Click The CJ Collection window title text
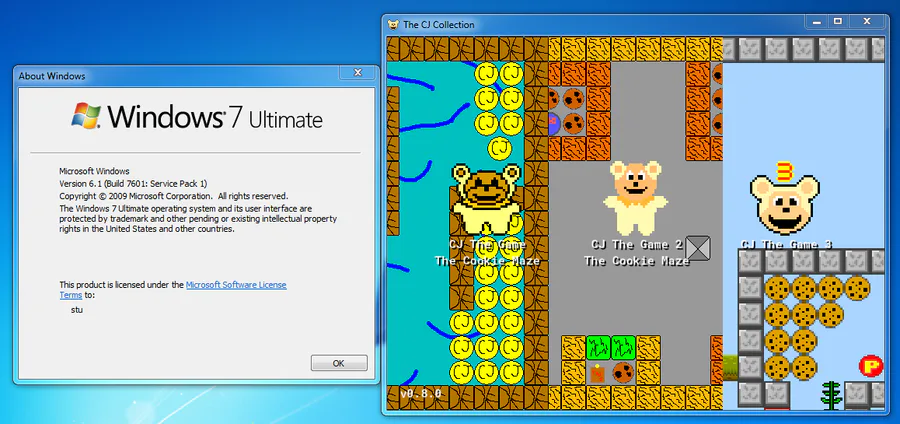Viewport: 900px width, 424px height. (439, 25)
